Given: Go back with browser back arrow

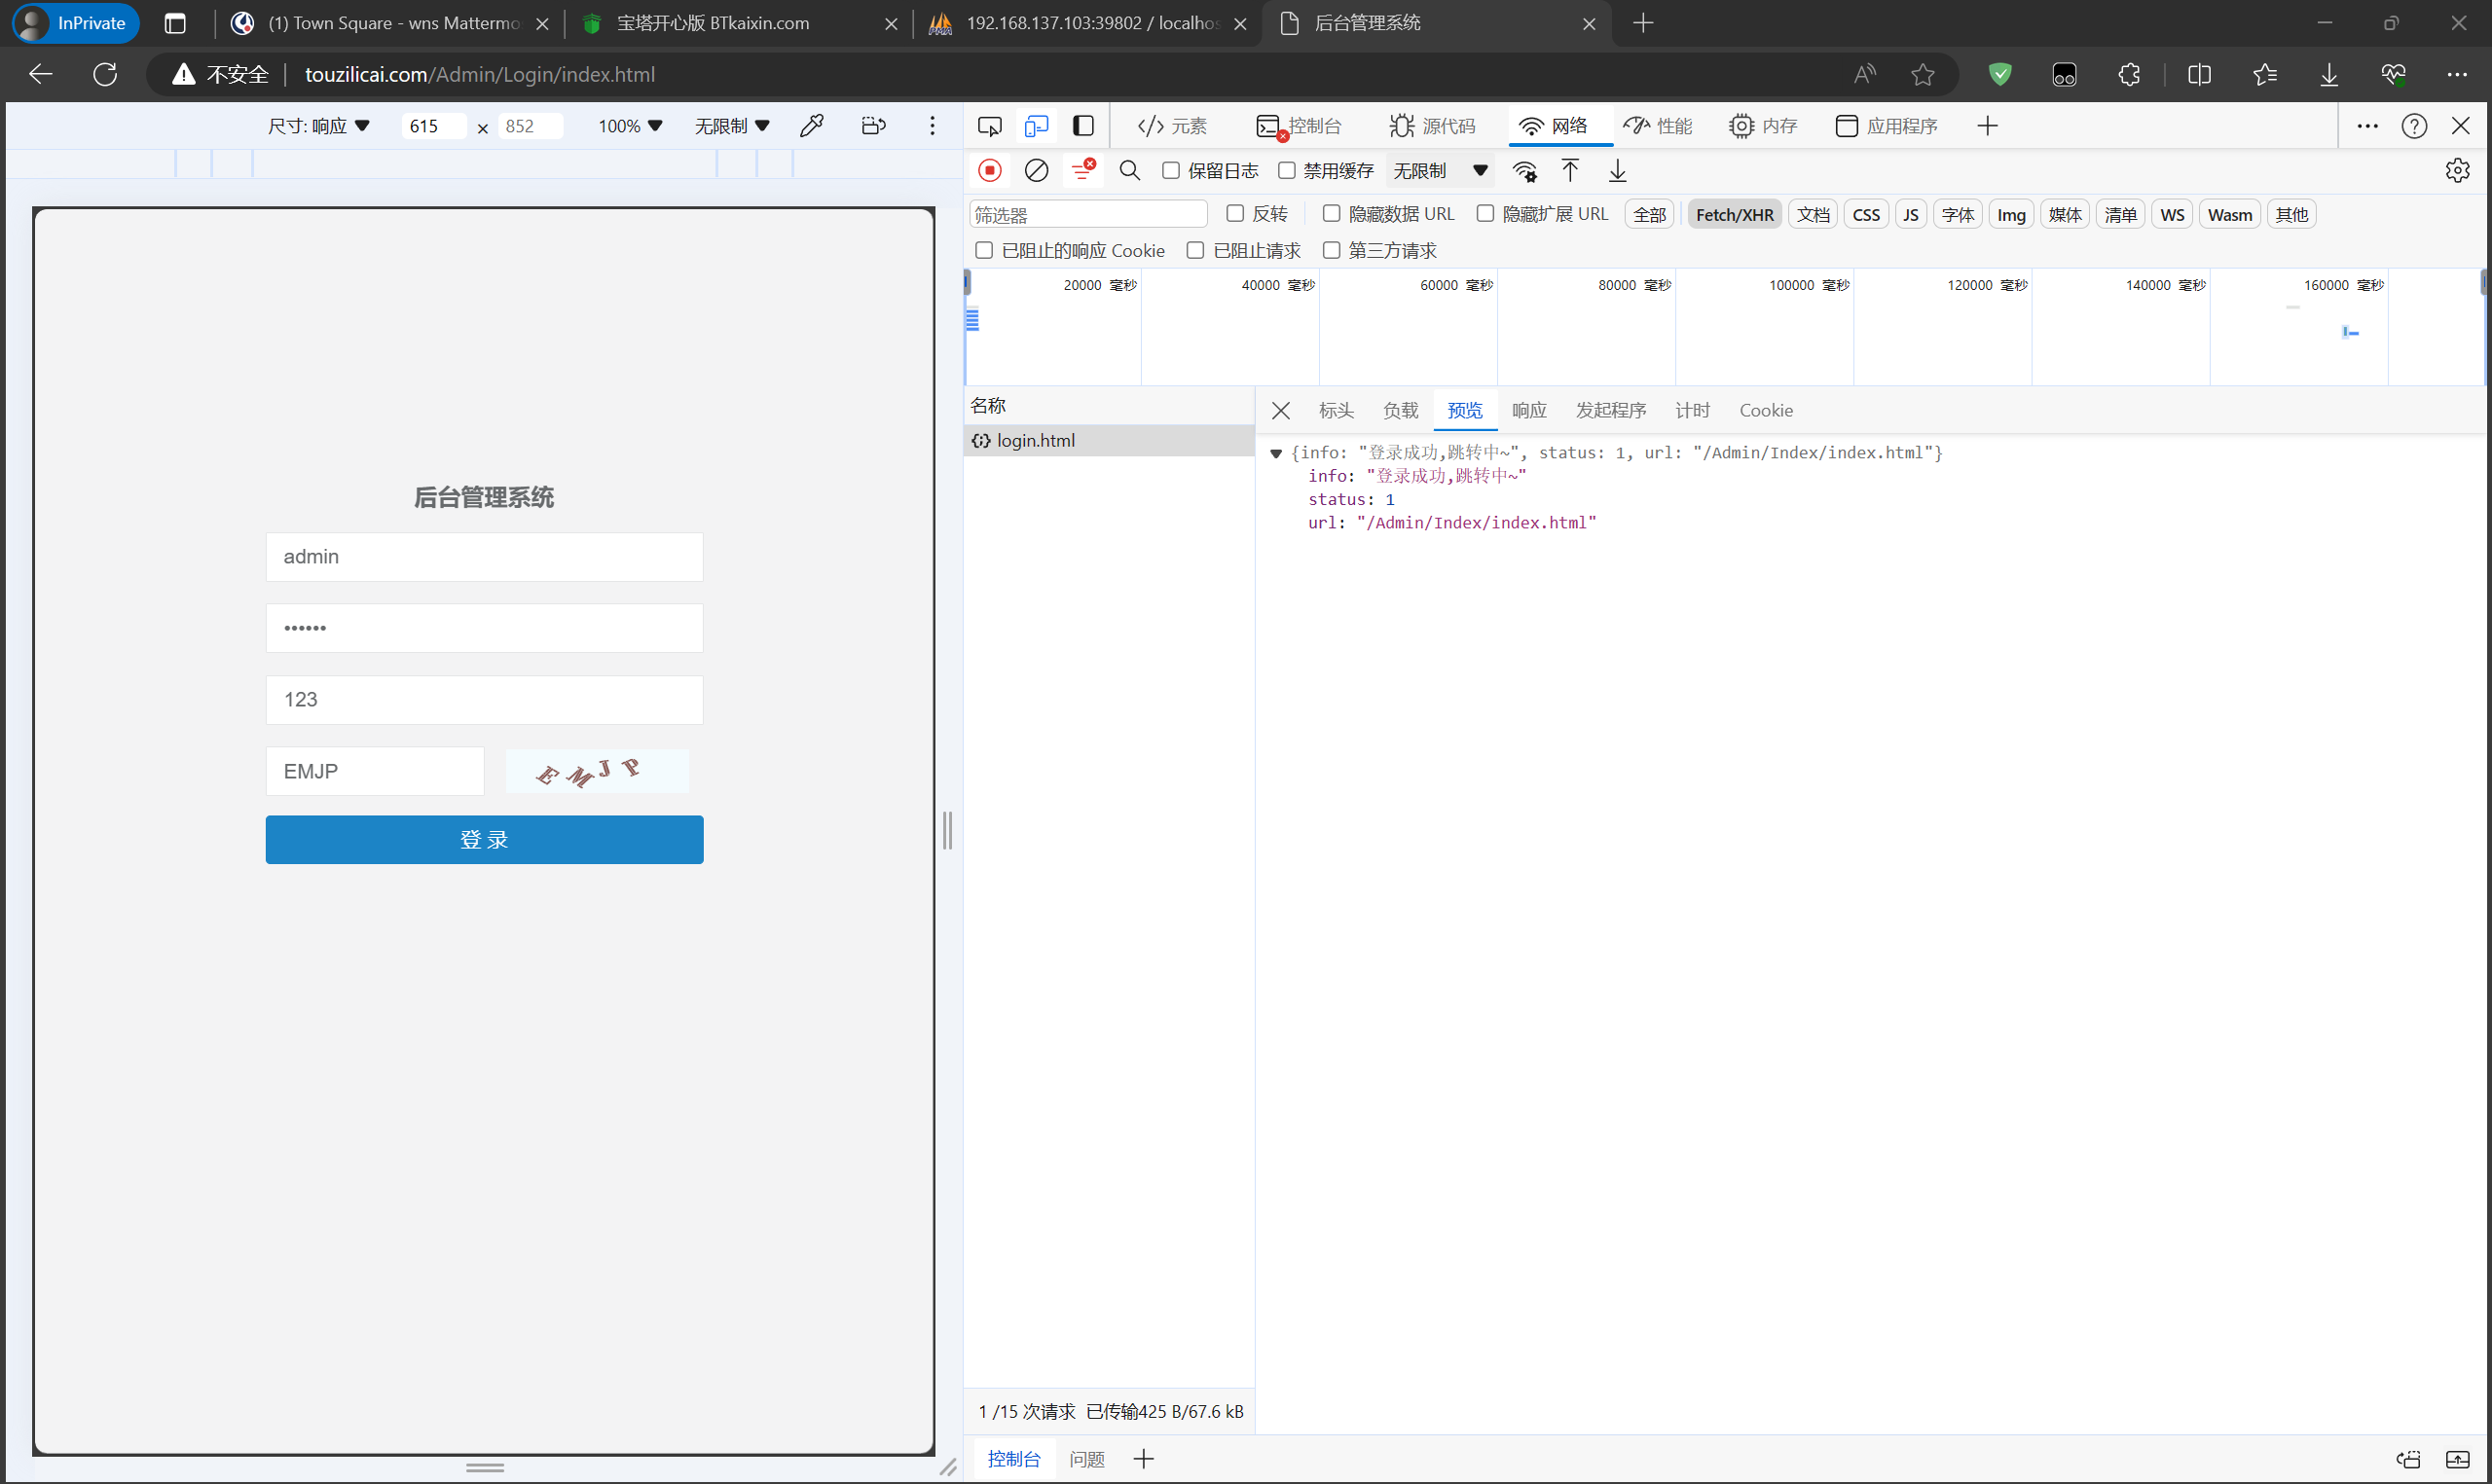Looking at the screenshot, I should [x=41, y=74].
